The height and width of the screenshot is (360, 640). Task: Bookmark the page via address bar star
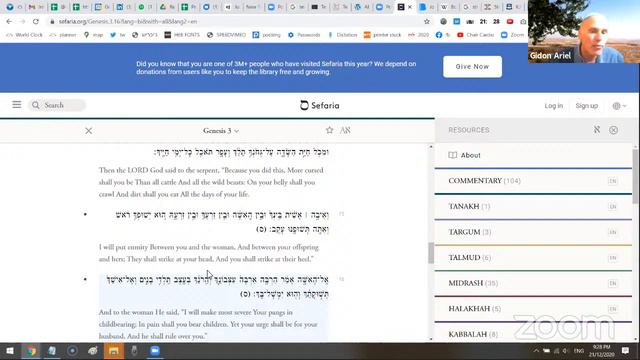point(427,21)
